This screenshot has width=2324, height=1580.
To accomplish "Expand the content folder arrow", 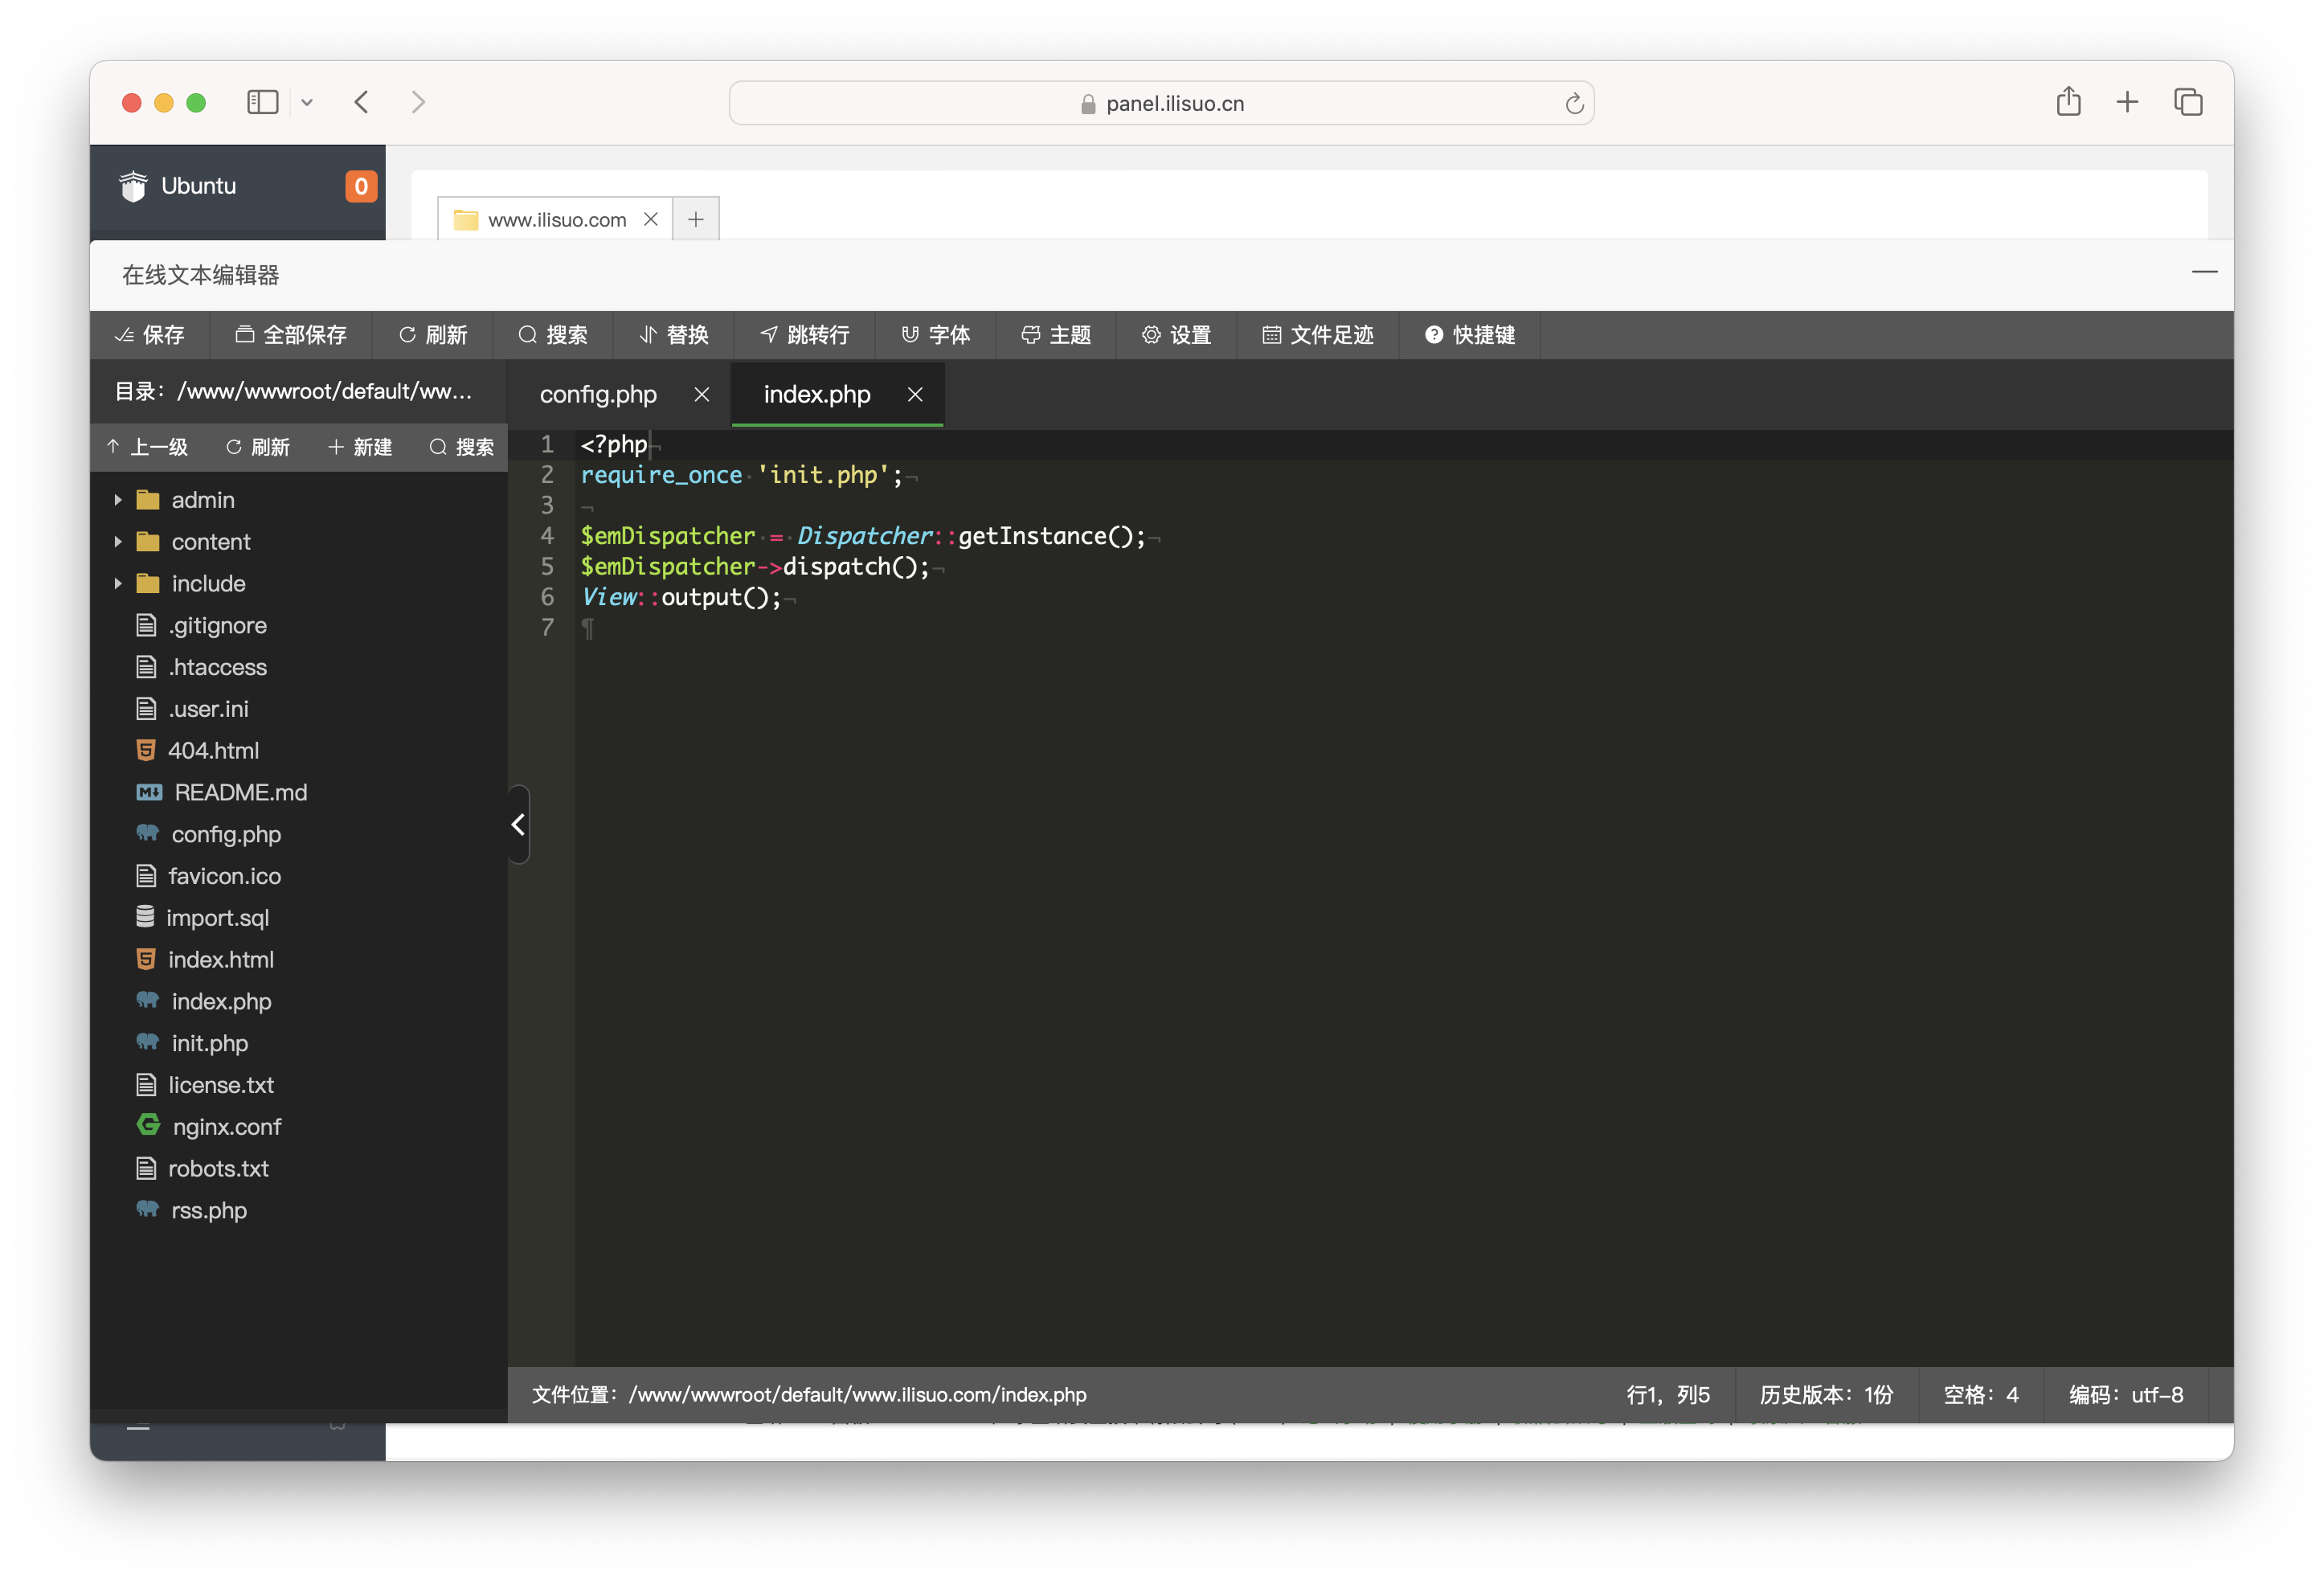I will (x=118, y=542).
